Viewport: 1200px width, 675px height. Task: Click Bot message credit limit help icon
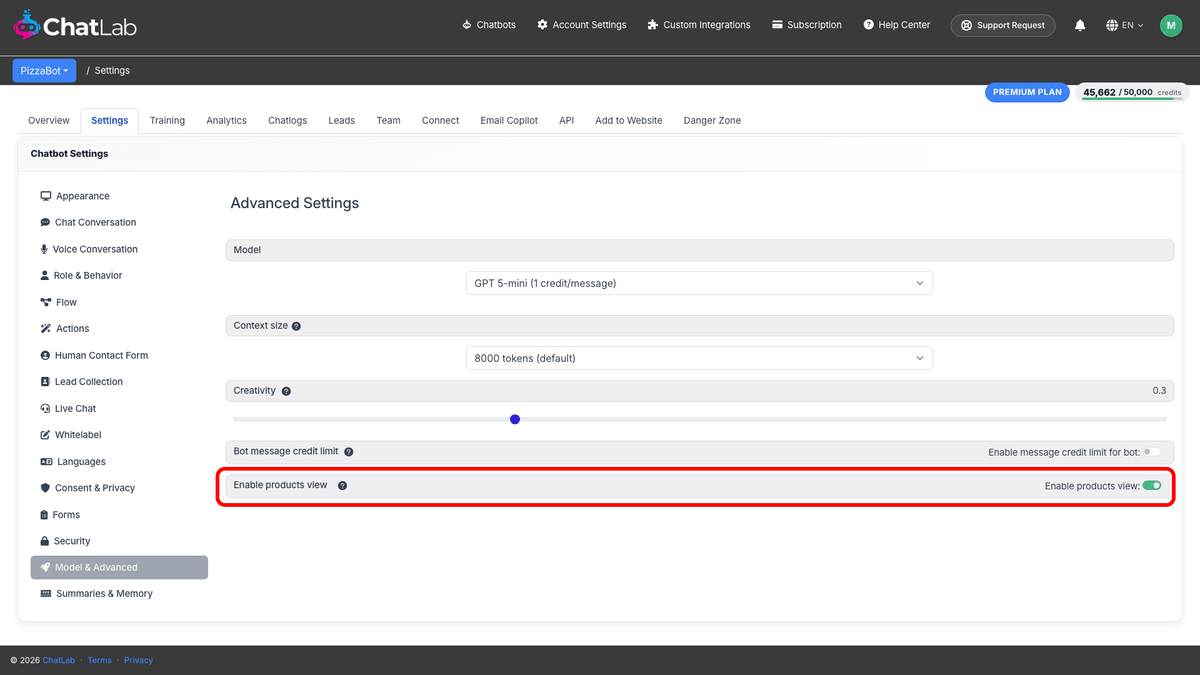tap(348, 452)
